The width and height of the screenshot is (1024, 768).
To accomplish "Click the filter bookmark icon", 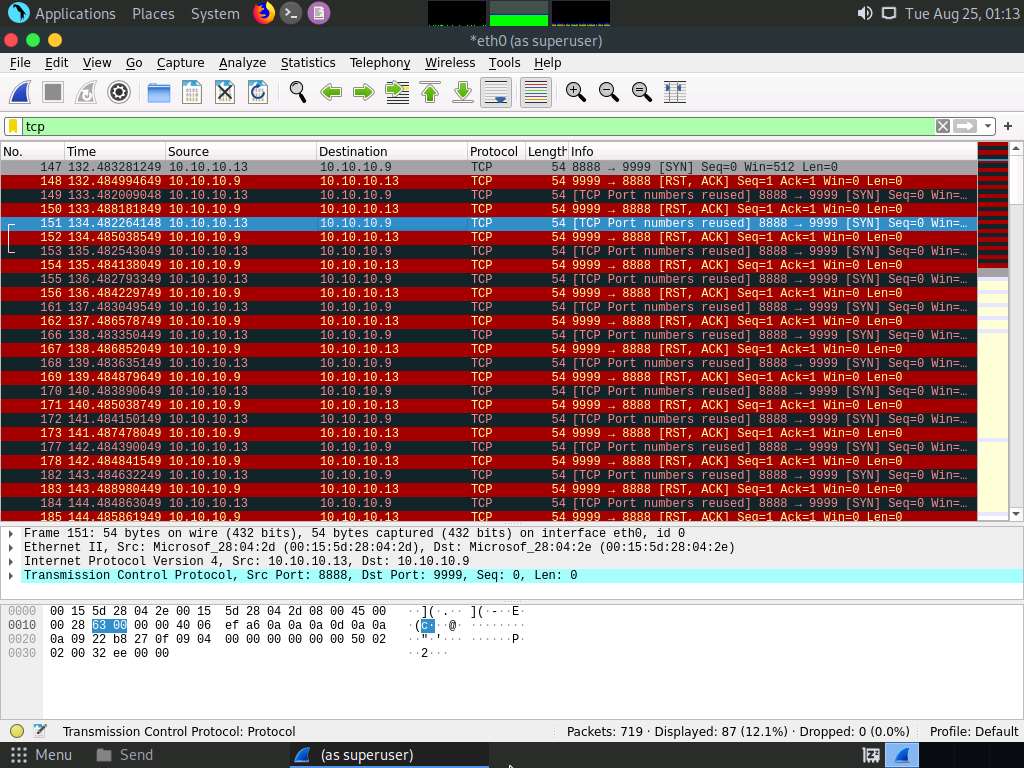I will point(13,126).
